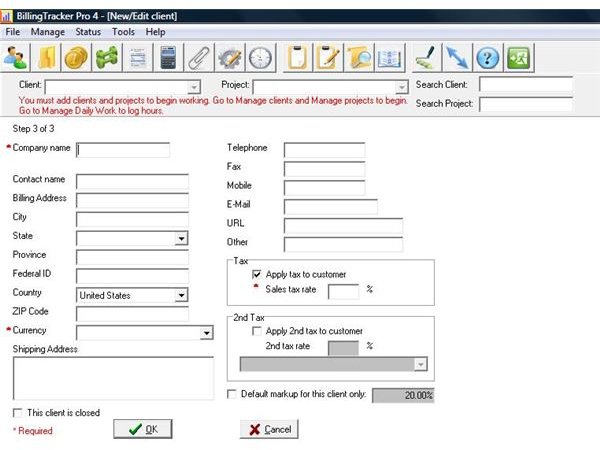This screenshot has width=600, height=450.
Task: Open the File menu
Action: (13, 32)
